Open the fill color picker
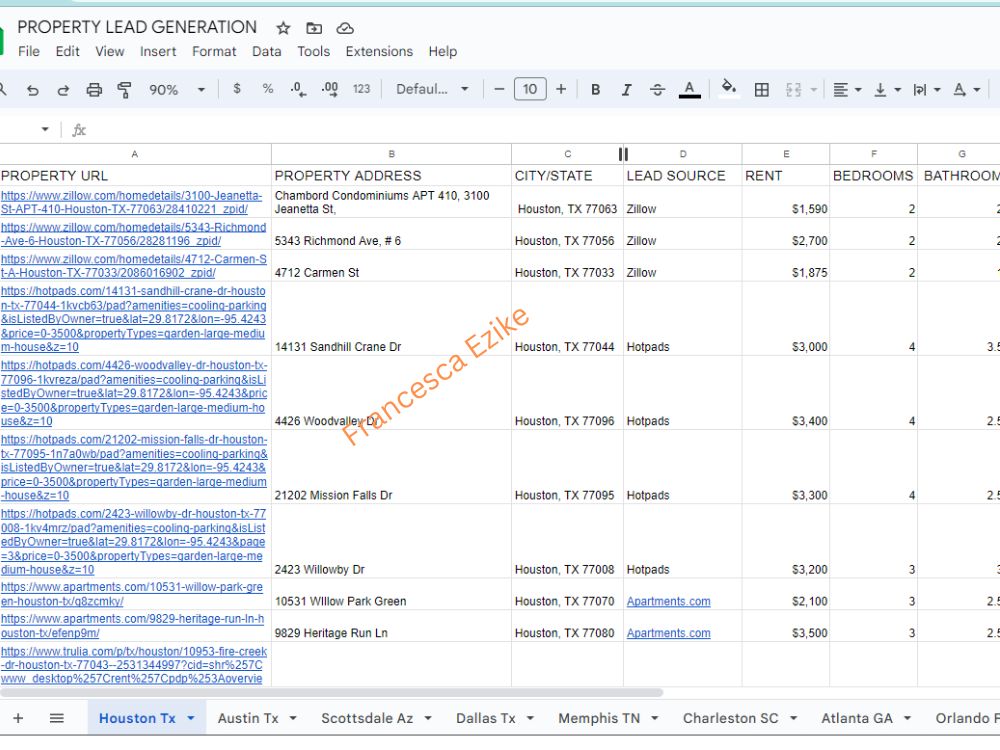 728,88
